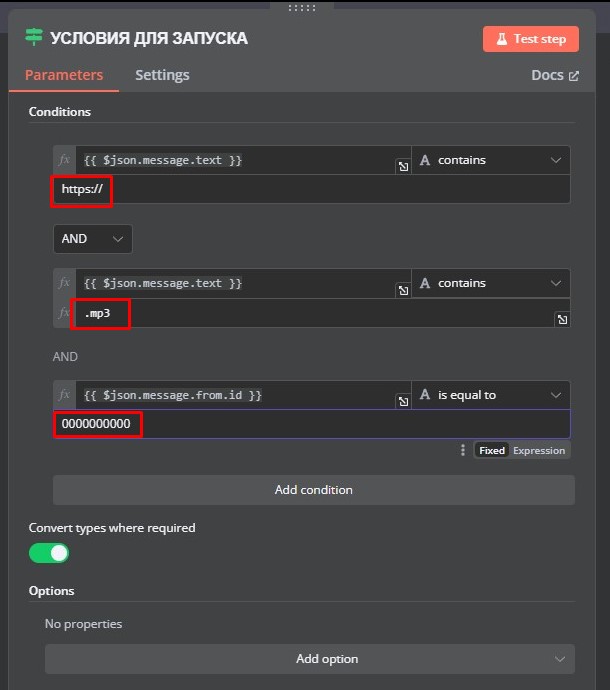
Task: Open the Docs external link
Action: click(555, 75)
